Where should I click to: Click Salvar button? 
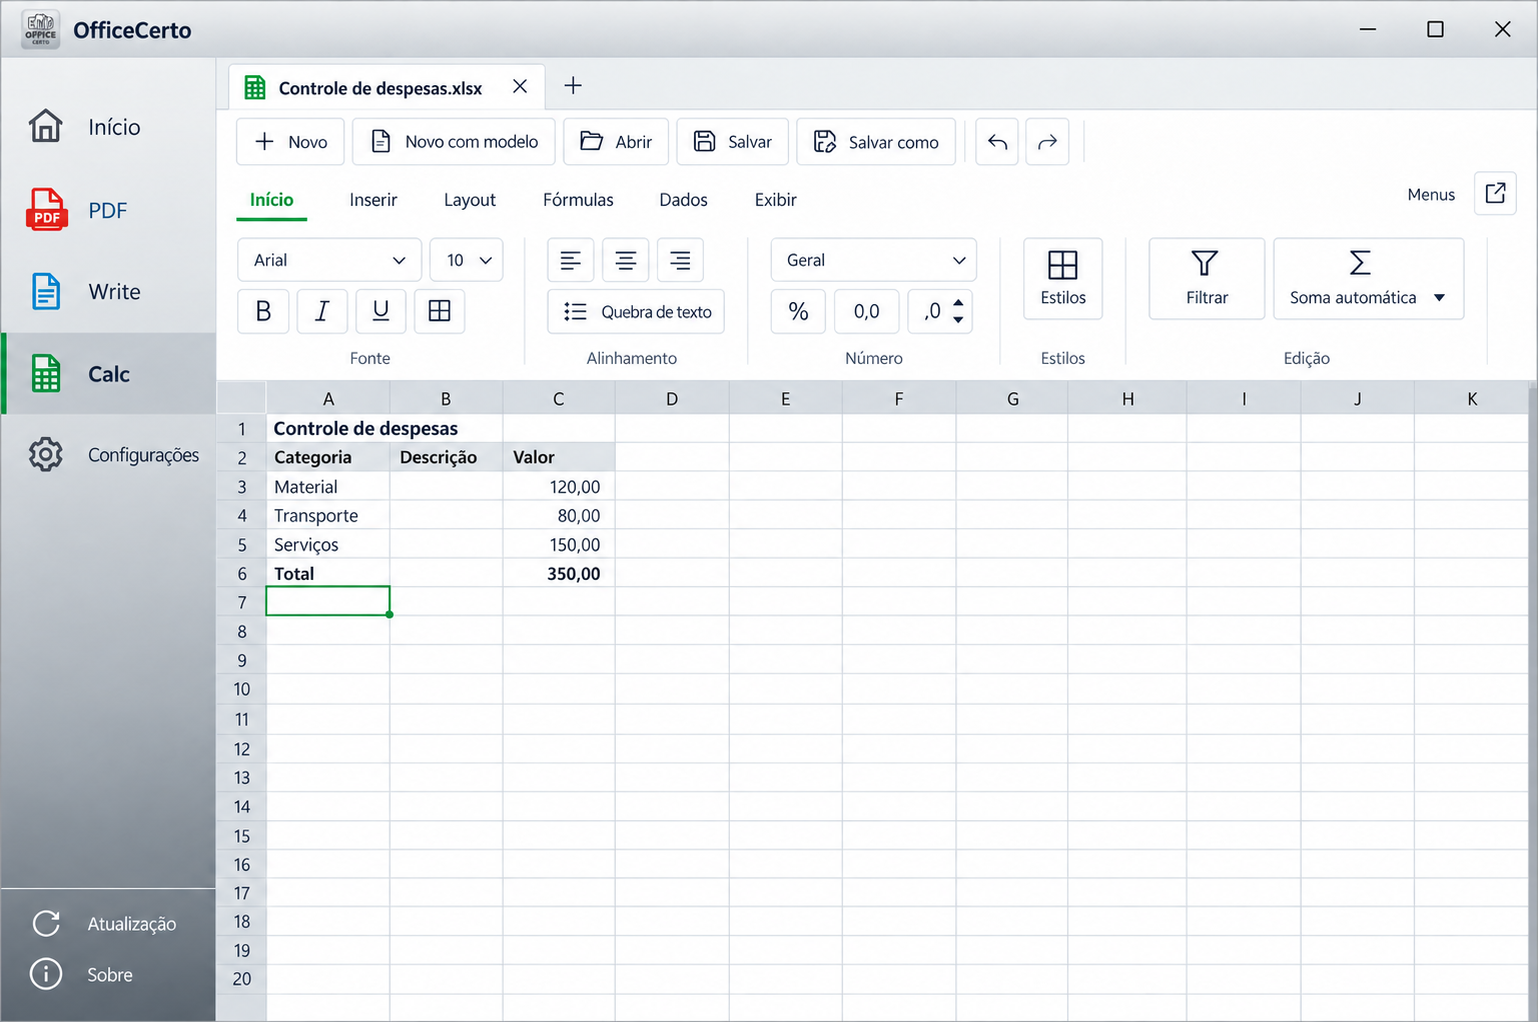[733, 142]
